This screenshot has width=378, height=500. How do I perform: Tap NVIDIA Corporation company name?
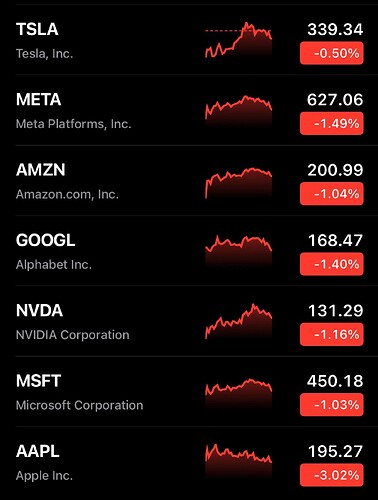click(73, 335)
